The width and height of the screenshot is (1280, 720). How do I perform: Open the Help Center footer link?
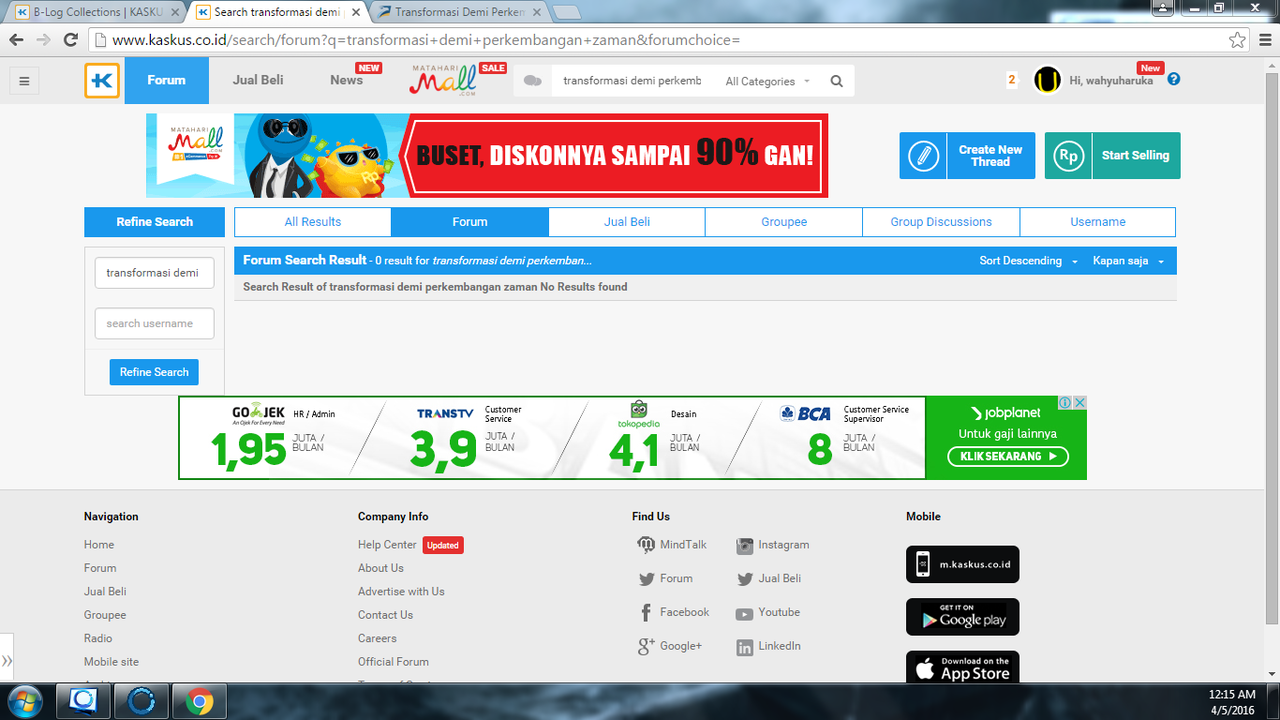pos(387,545)
